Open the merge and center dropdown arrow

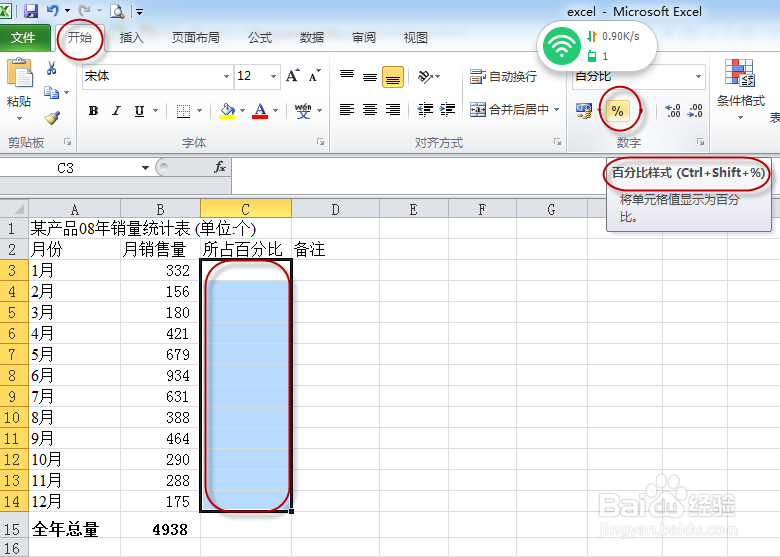(x=557, y=109)
